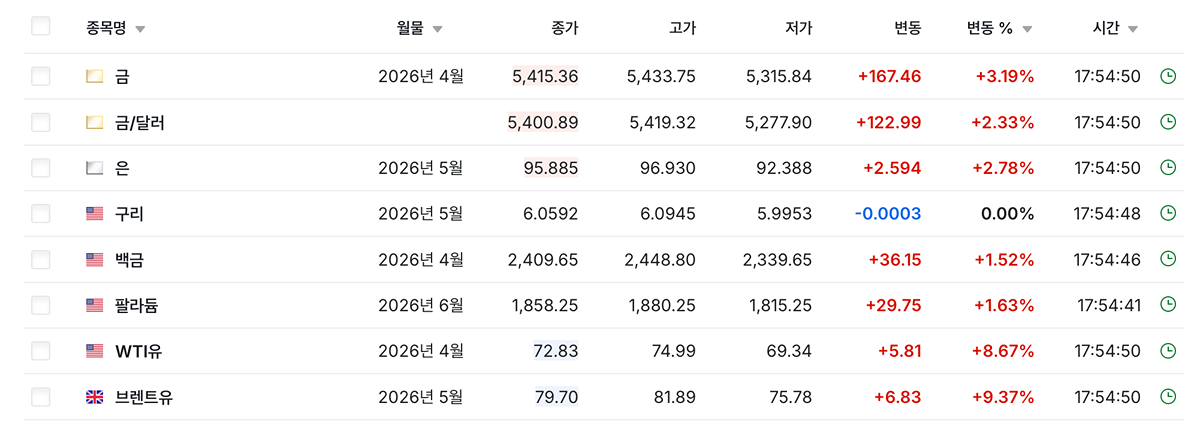
Task: Sort by the 변동 % column arrow
Action: tap(1027, 29)
